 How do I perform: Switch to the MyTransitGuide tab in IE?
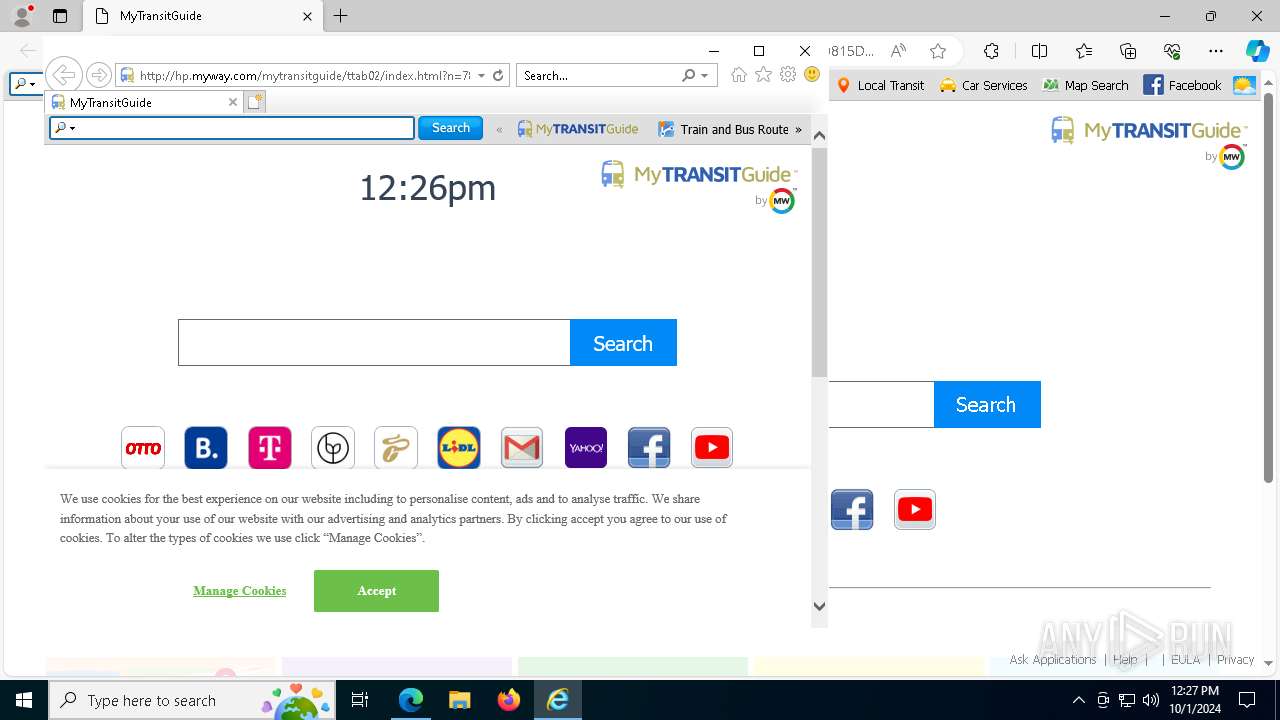click(x=142, y=102)
